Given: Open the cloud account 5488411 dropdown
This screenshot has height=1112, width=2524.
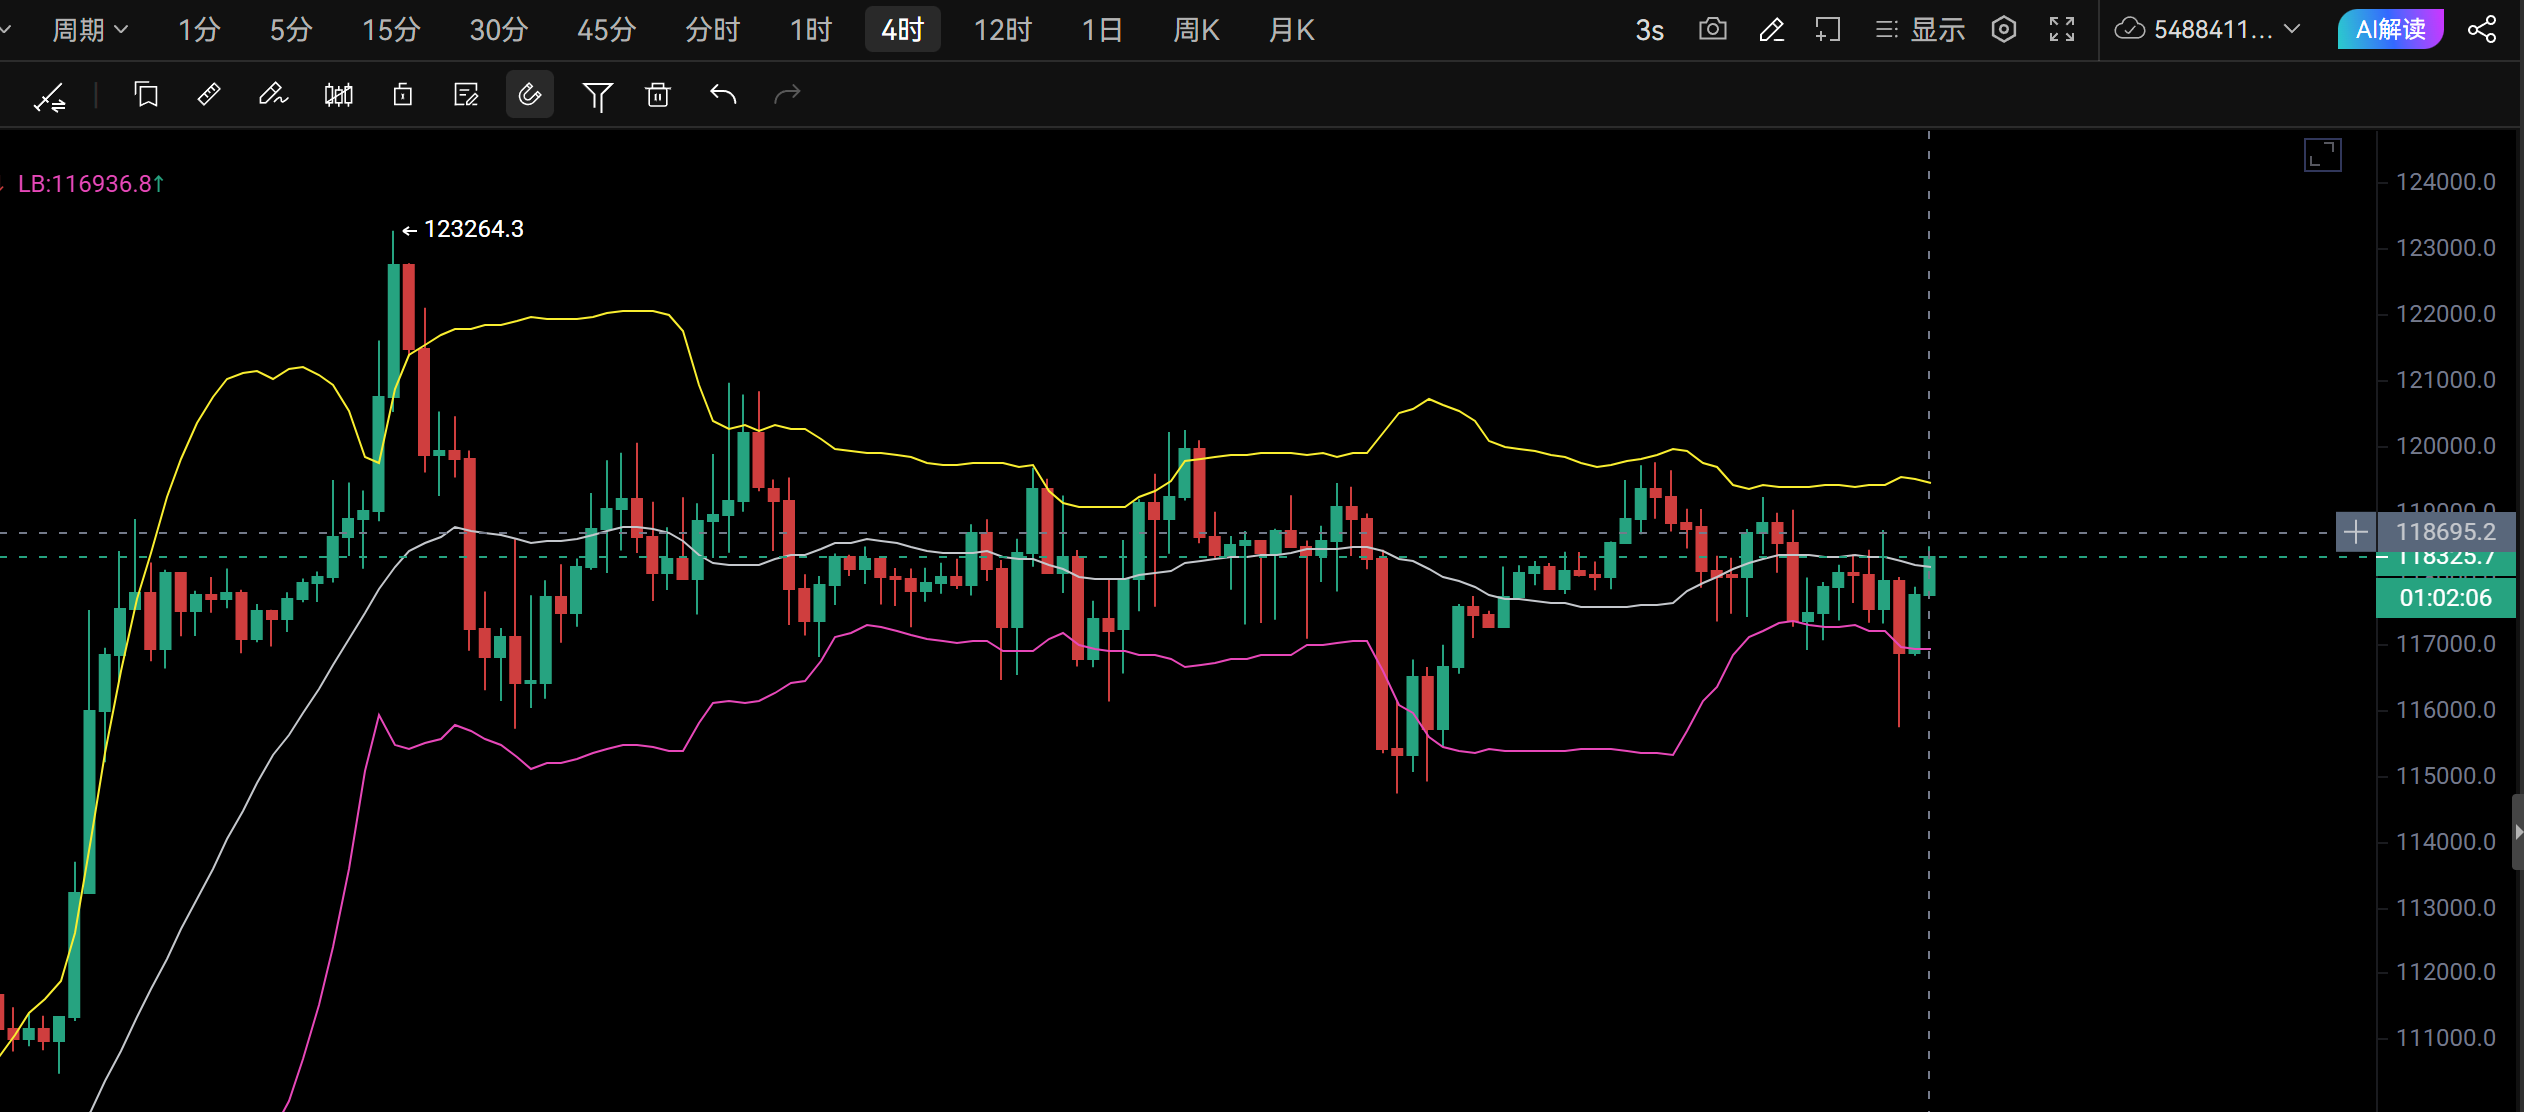Looking at the screenshot, I should 2208,30.
